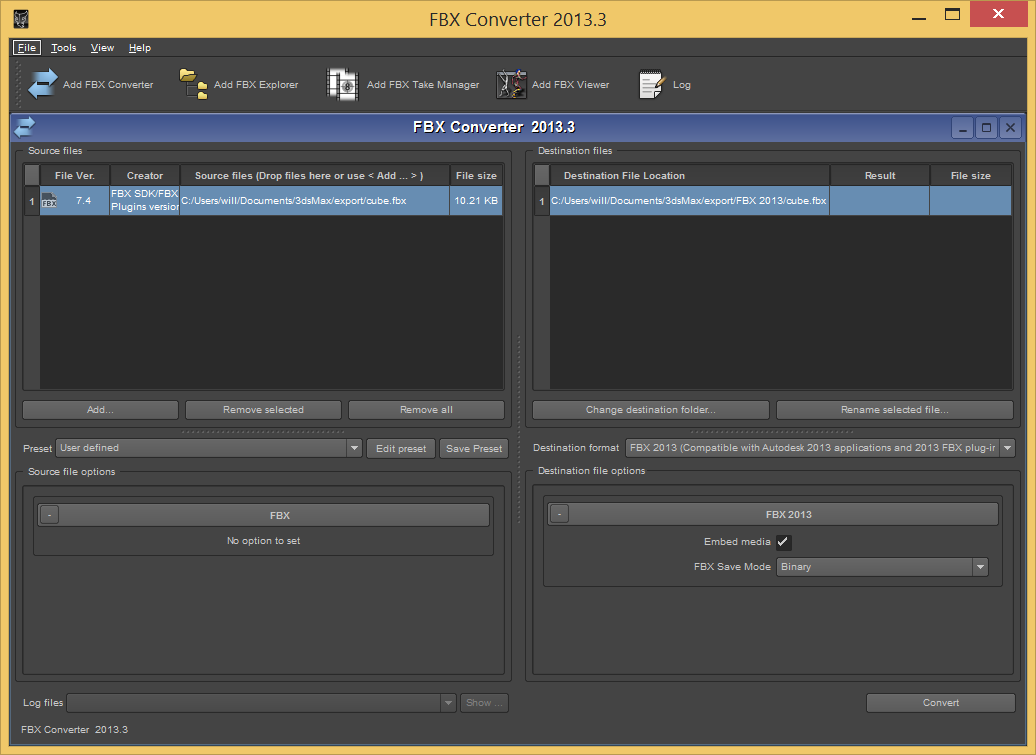
Task: Select source file path cube.fbx cell
Action: coord(314,201)
